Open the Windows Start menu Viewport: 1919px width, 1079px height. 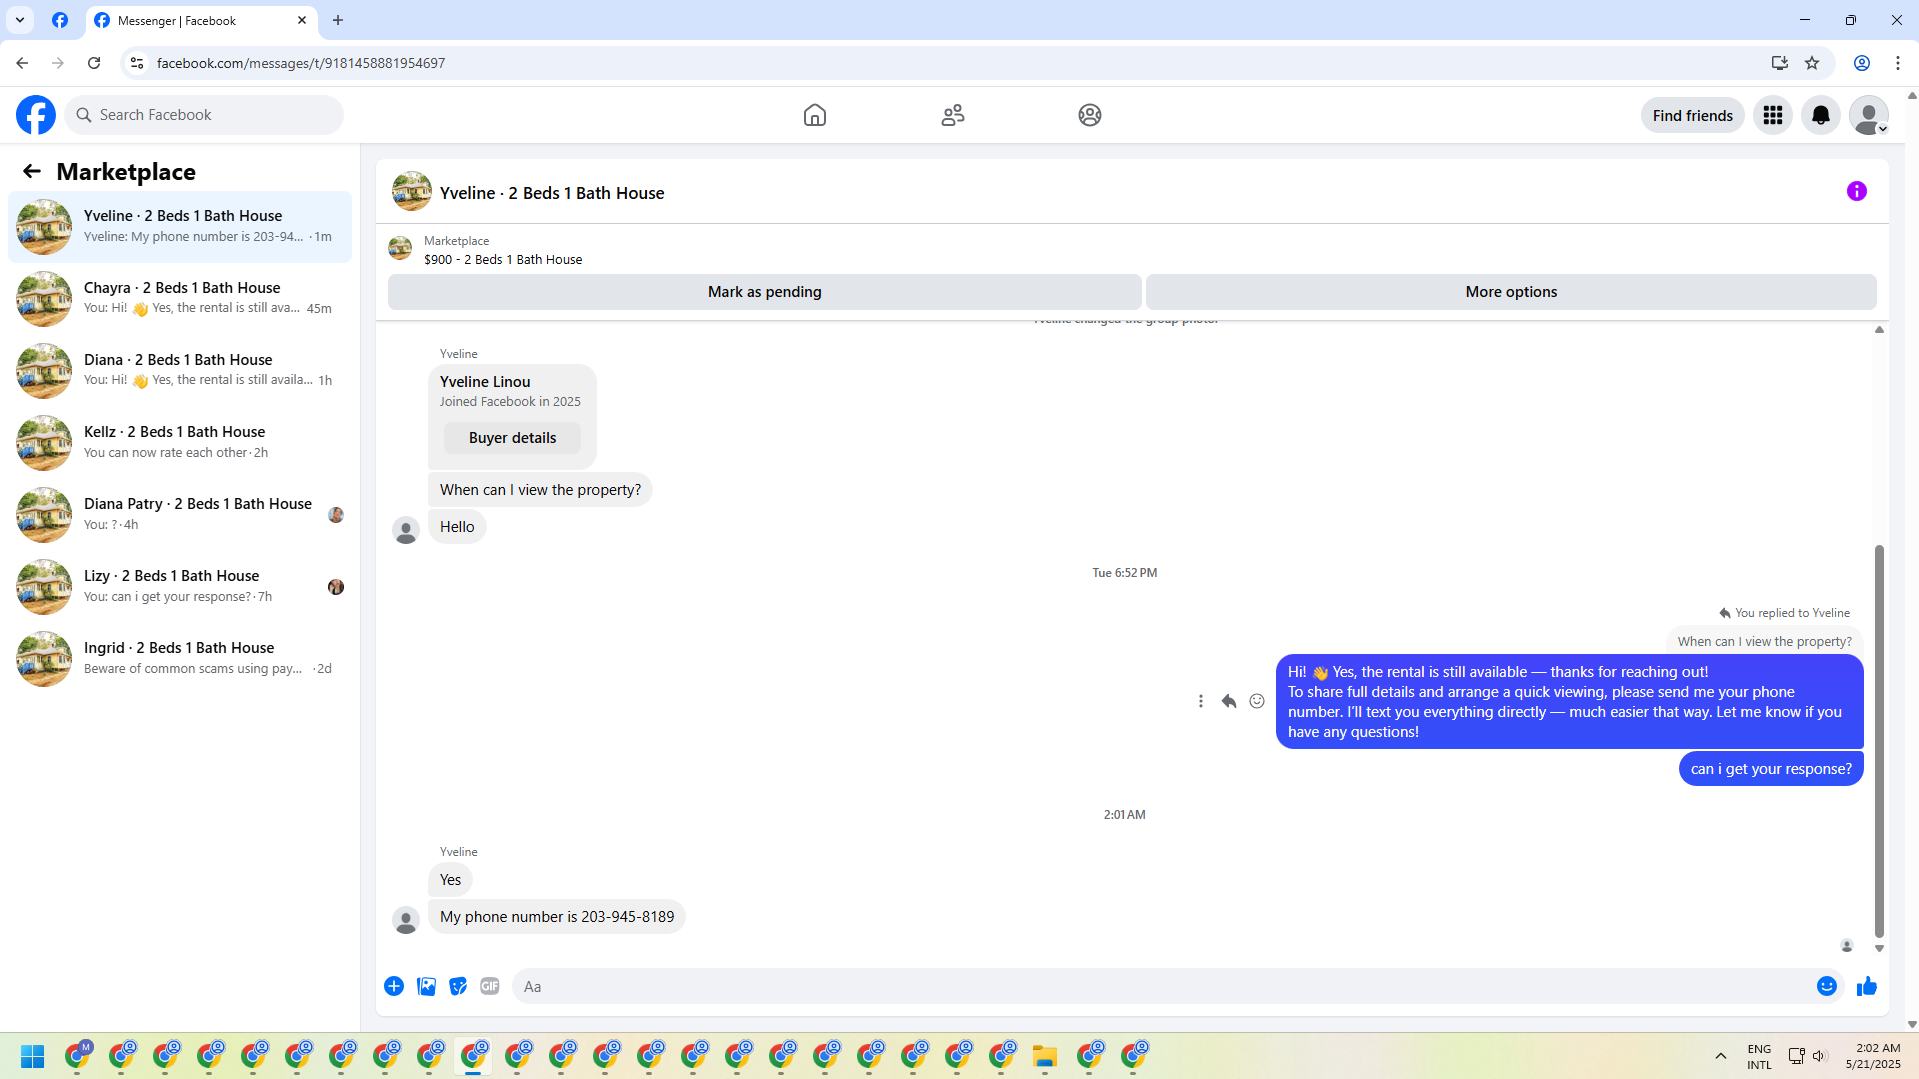point(32,1056)
